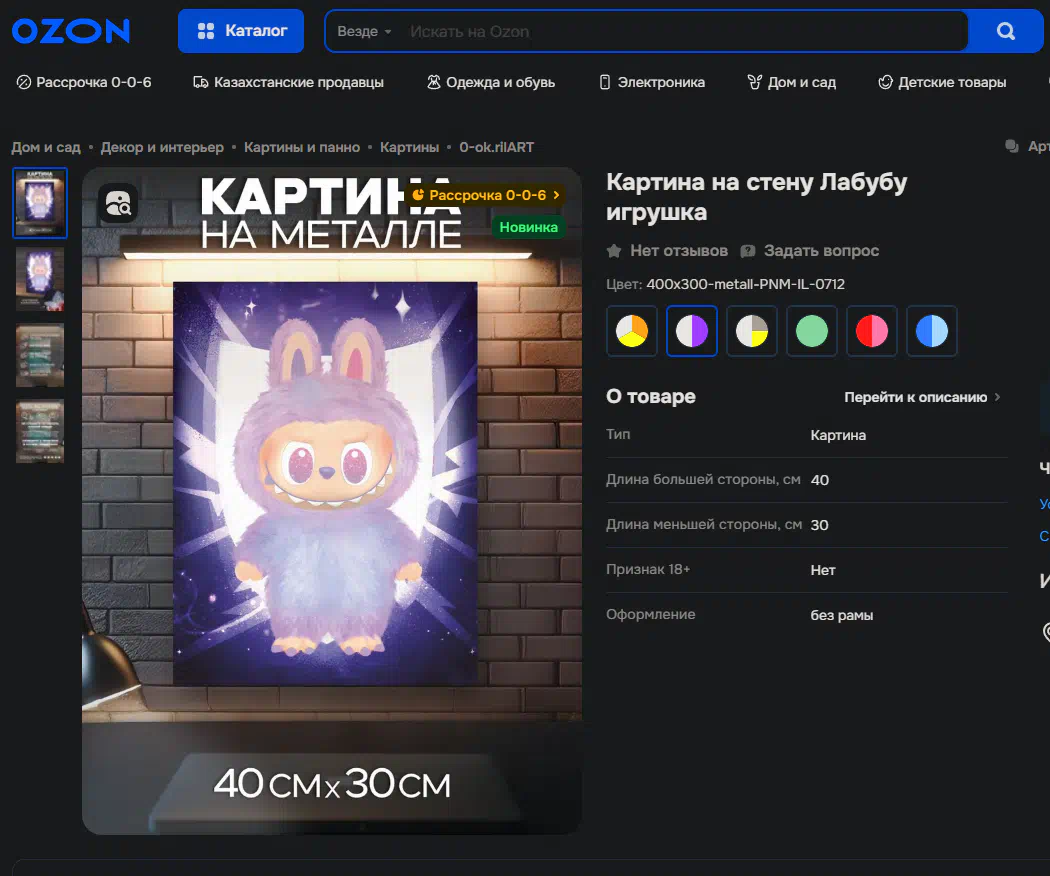Click the Картина type value
The width and height of the screenshot is (1050, 876).
[838, 435]
